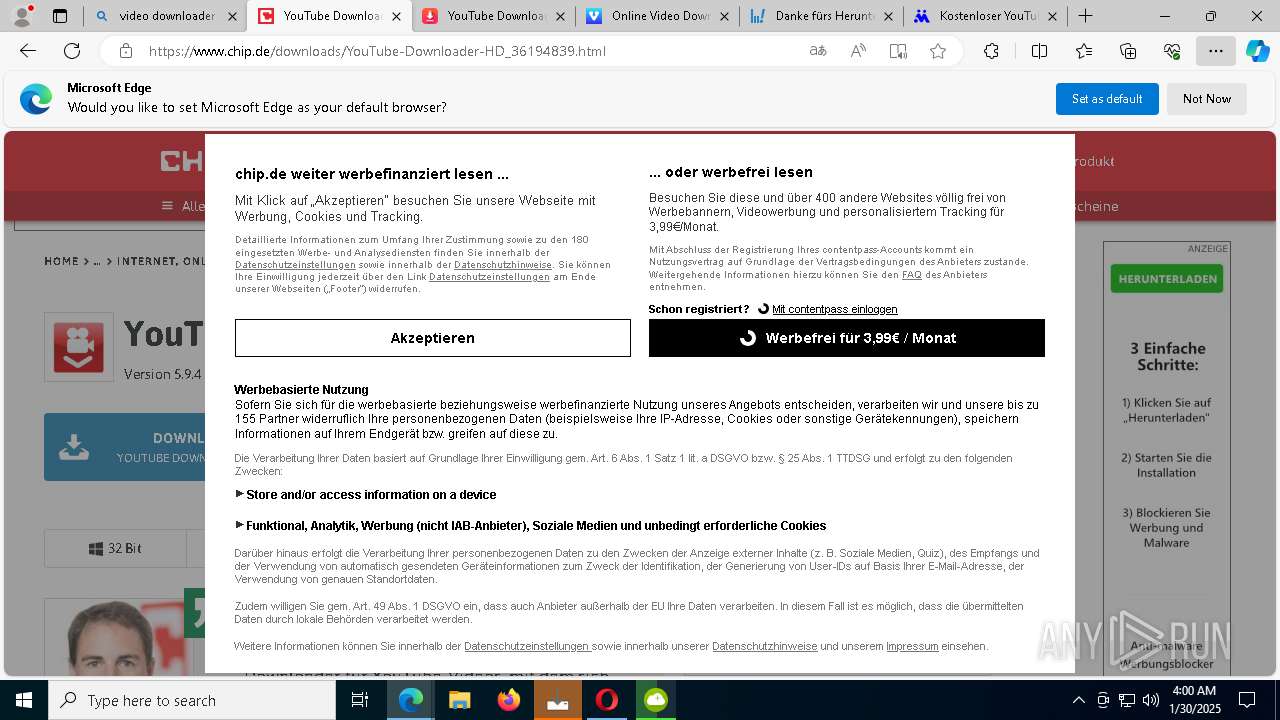
Task: Click the HOME breadcrumb link
Action: (61, 261)
